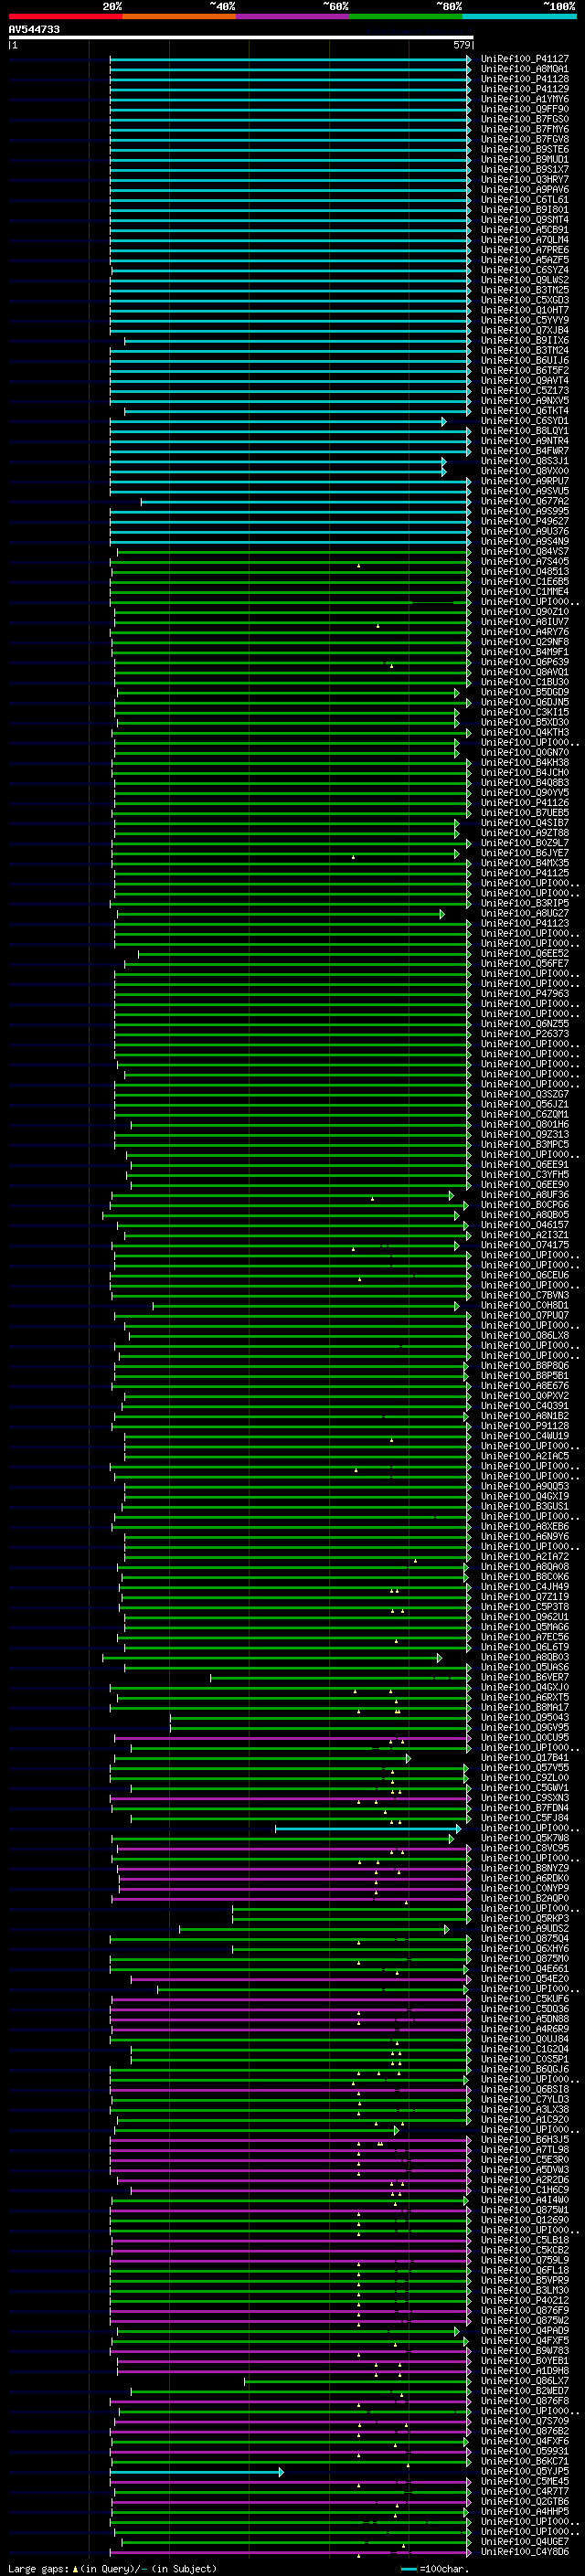Select the query name AV544733
Viewport: 585px width, 2576px height.
click(x=34, y=29)
